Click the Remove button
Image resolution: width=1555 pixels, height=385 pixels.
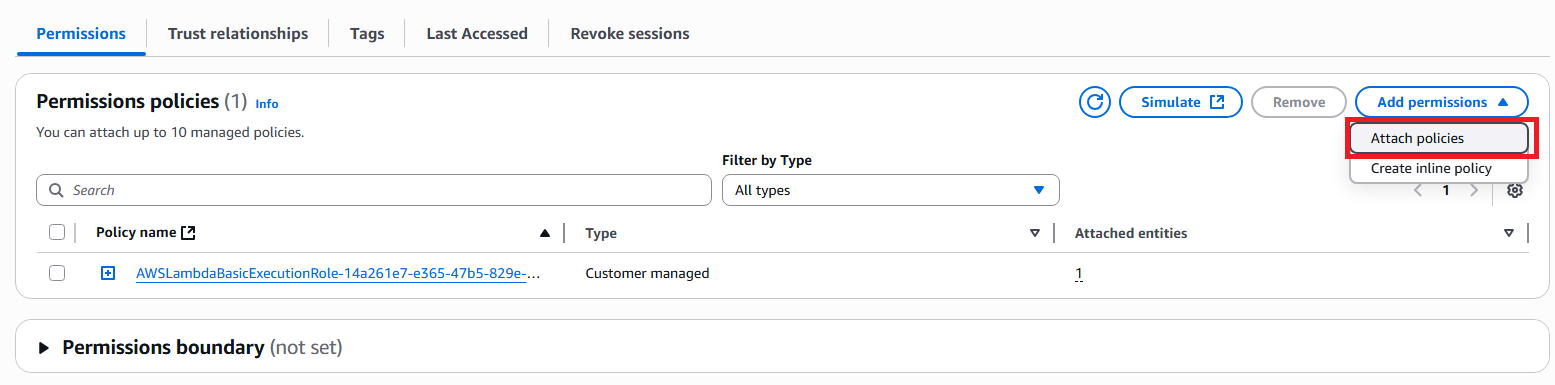[1299, 102]
